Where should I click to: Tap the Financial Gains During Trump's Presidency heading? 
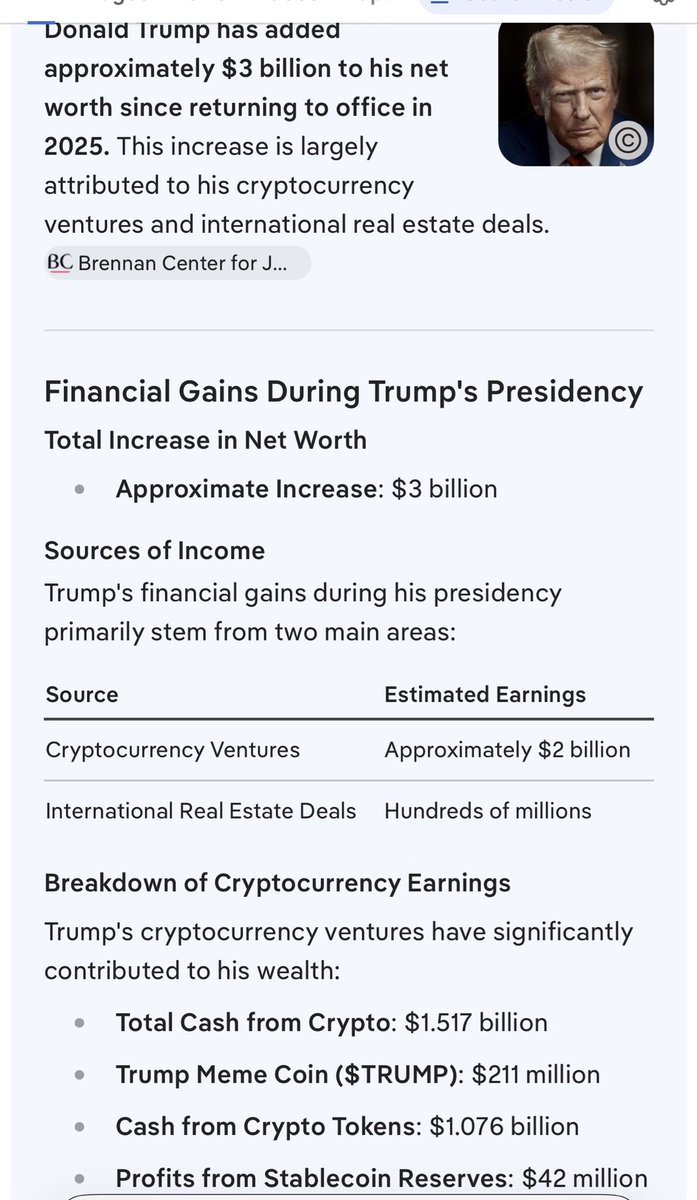[343, 391]
